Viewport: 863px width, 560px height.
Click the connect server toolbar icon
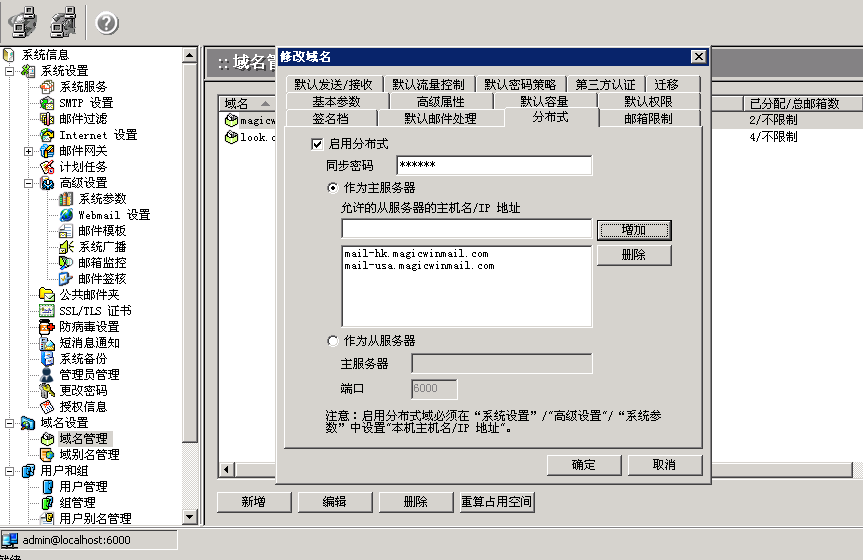click(22, 23)
